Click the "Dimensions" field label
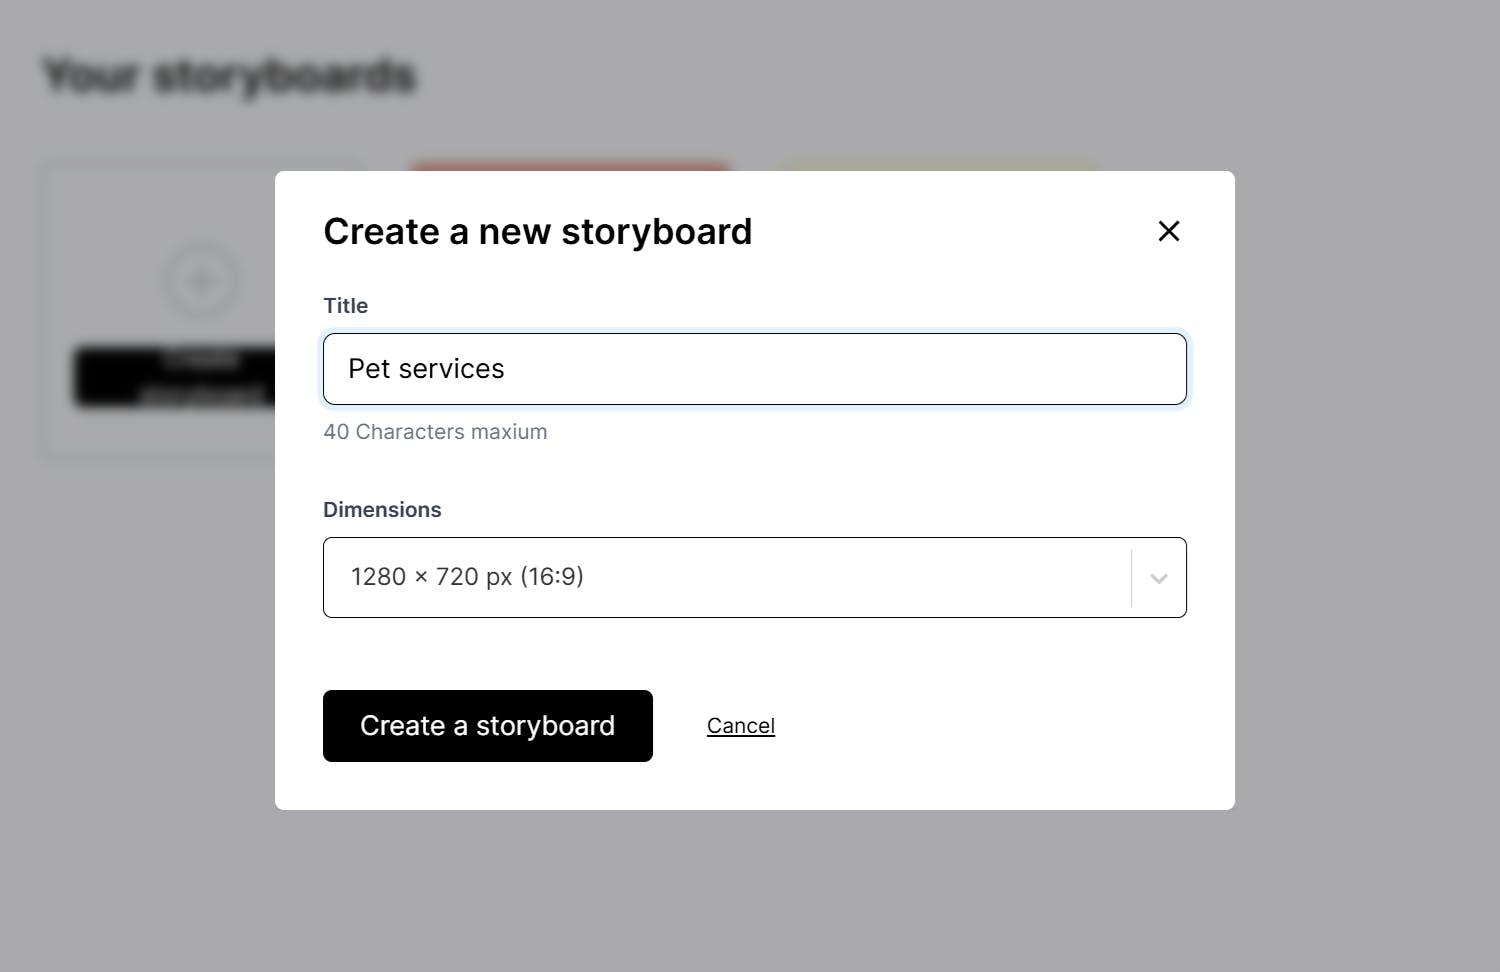This screenshot has width=1500, height=972. [382, 510]
